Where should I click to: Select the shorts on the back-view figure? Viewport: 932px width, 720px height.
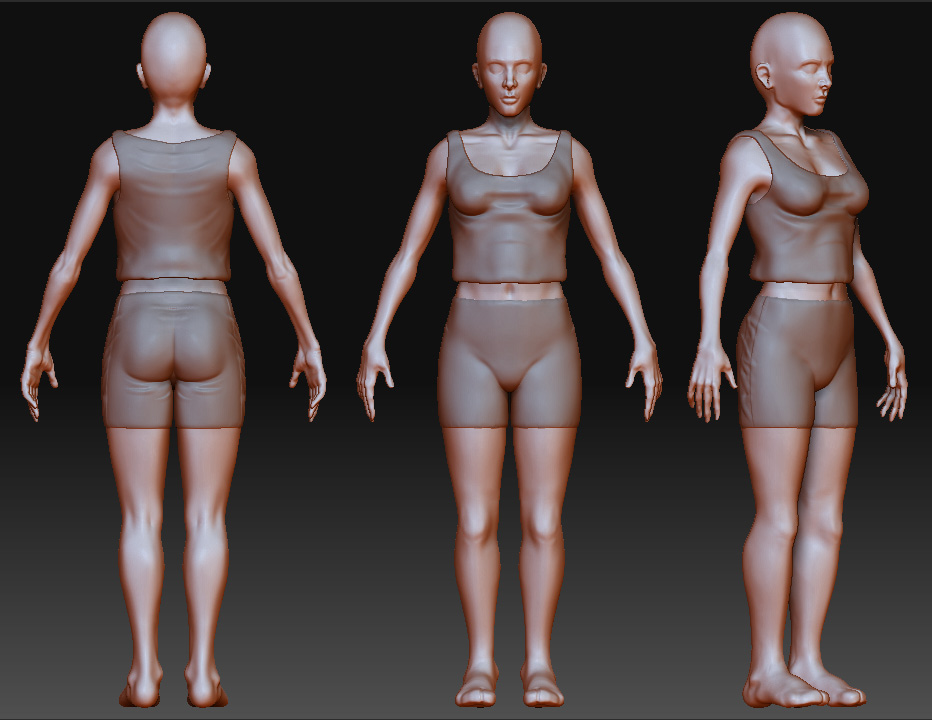pyautogui.click(x=173, y=359)
